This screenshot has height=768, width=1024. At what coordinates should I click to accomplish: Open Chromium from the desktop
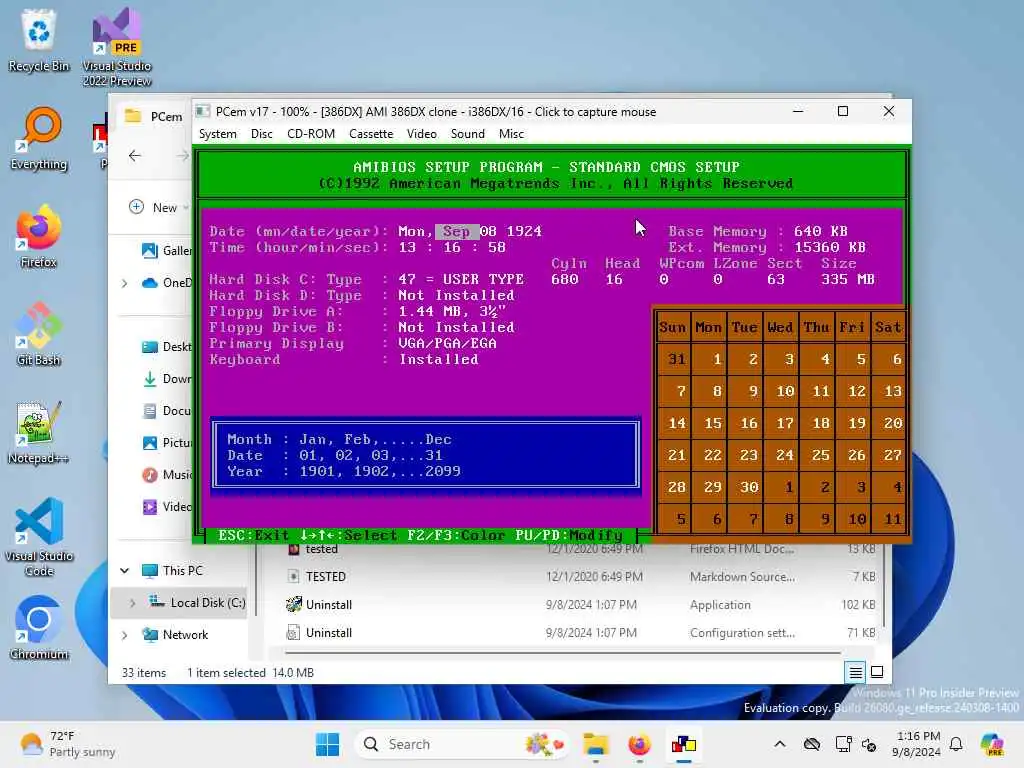tap(39, 628)
